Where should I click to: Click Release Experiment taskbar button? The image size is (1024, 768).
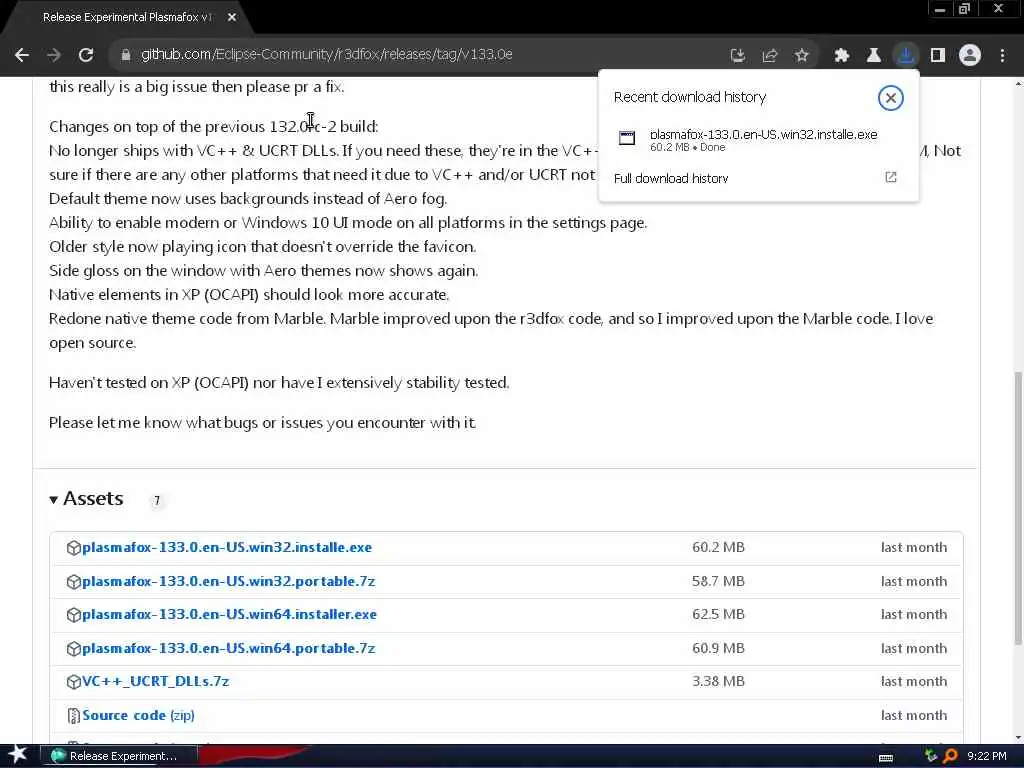pos(121,756)
